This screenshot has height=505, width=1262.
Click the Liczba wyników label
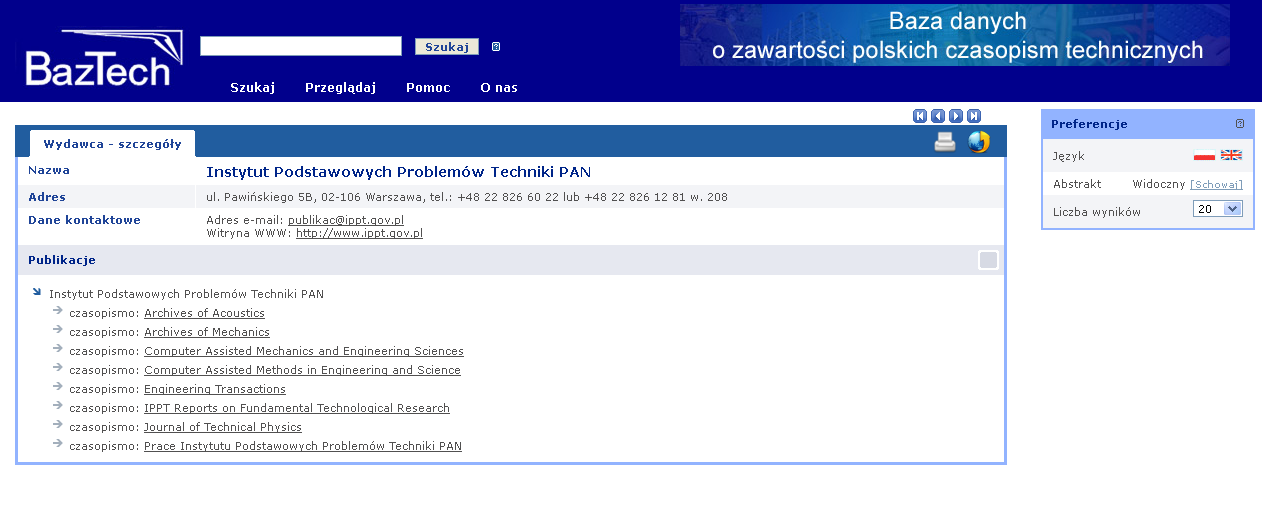pos(1097,212)
